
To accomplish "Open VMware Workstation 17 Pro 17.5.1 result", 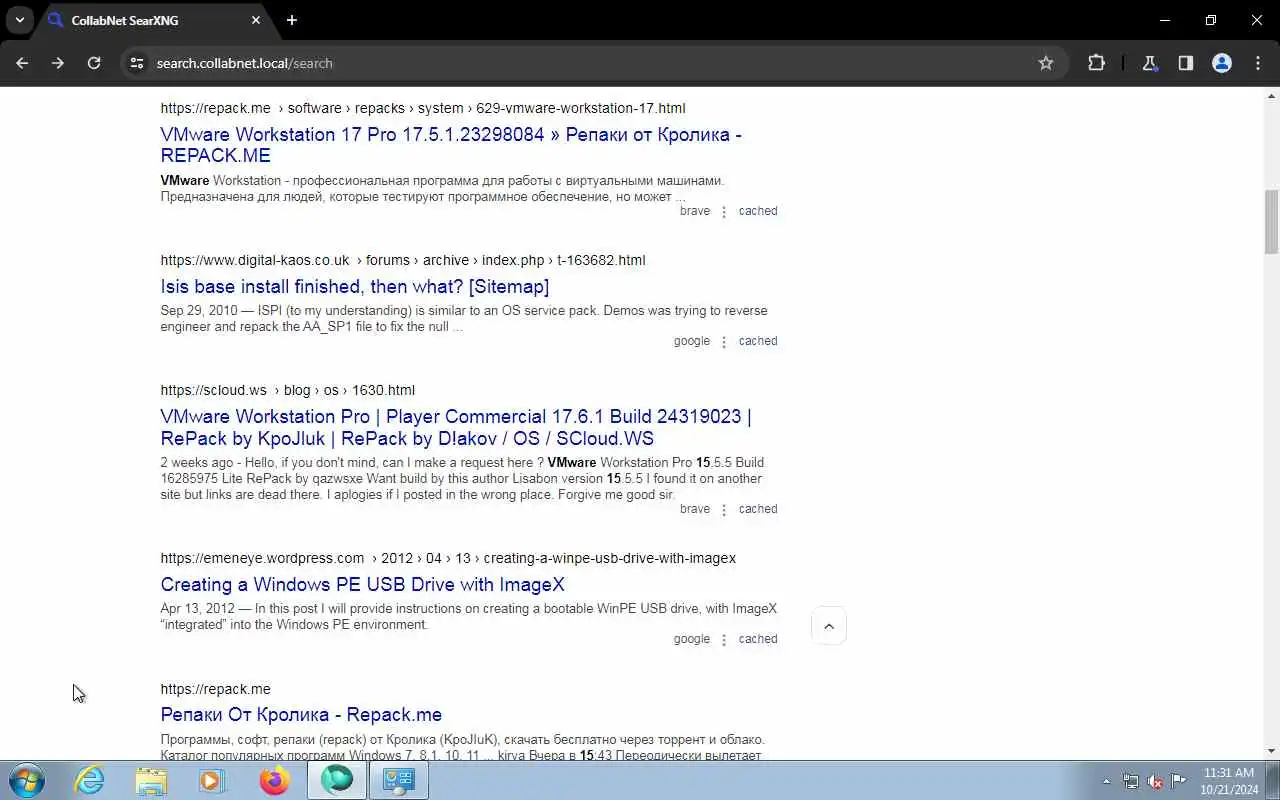I will point(451,145).
